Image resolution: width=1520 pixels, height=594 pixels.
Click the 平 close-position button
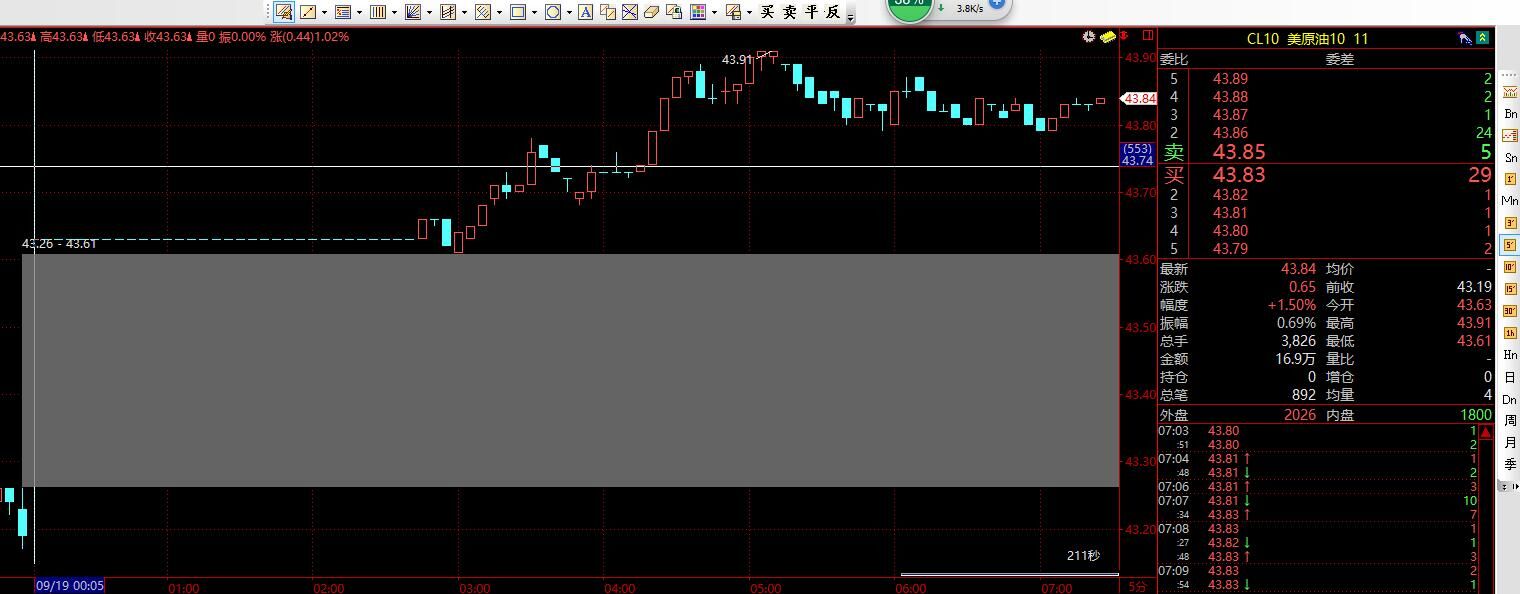[811, 12]
